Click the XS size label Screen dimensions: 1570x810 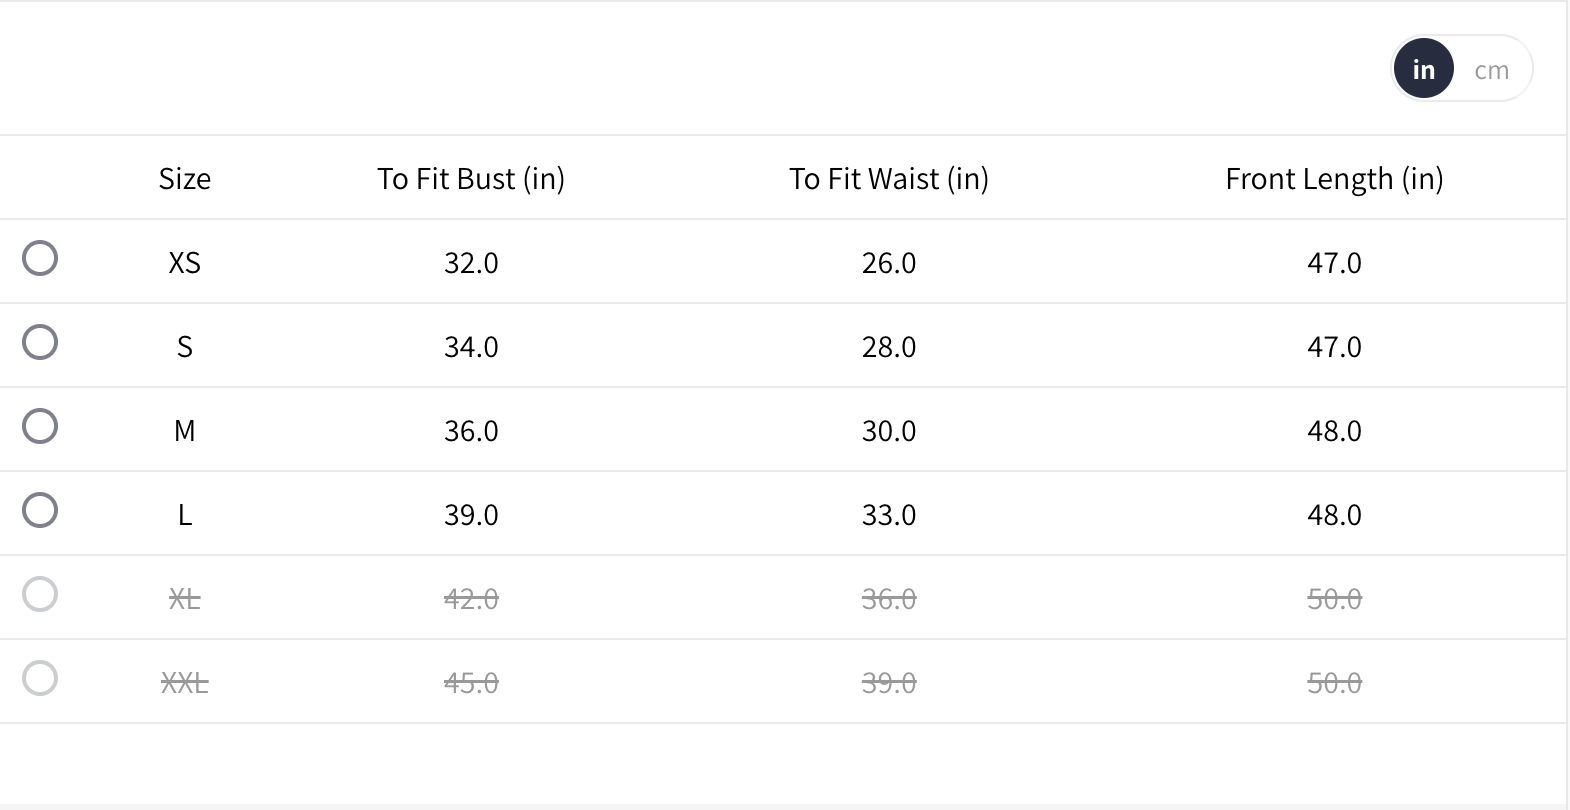click(185, 262)
